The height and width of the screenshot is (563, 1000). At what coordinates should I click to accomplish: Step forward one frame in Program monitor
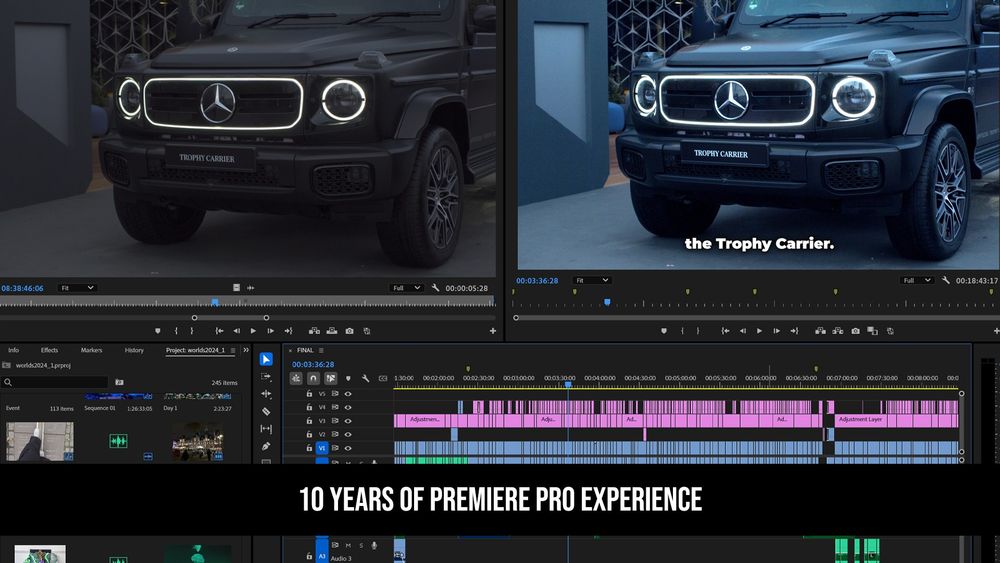coord(776,331)
